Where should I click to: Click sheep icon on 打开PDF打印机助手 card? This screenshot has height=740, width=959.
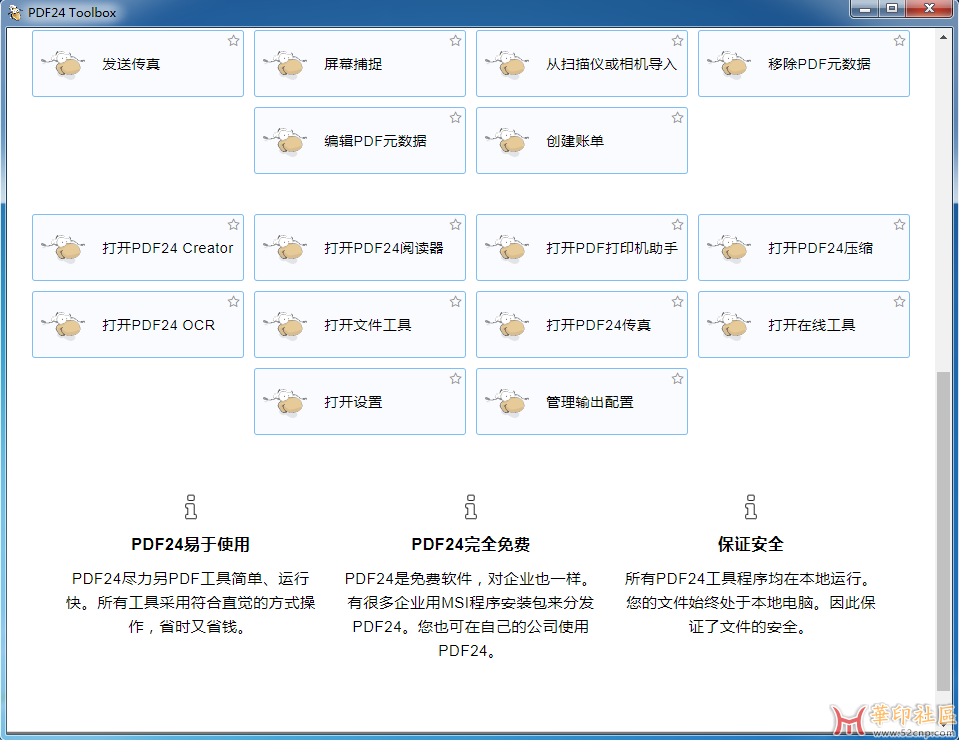(508, 248)
